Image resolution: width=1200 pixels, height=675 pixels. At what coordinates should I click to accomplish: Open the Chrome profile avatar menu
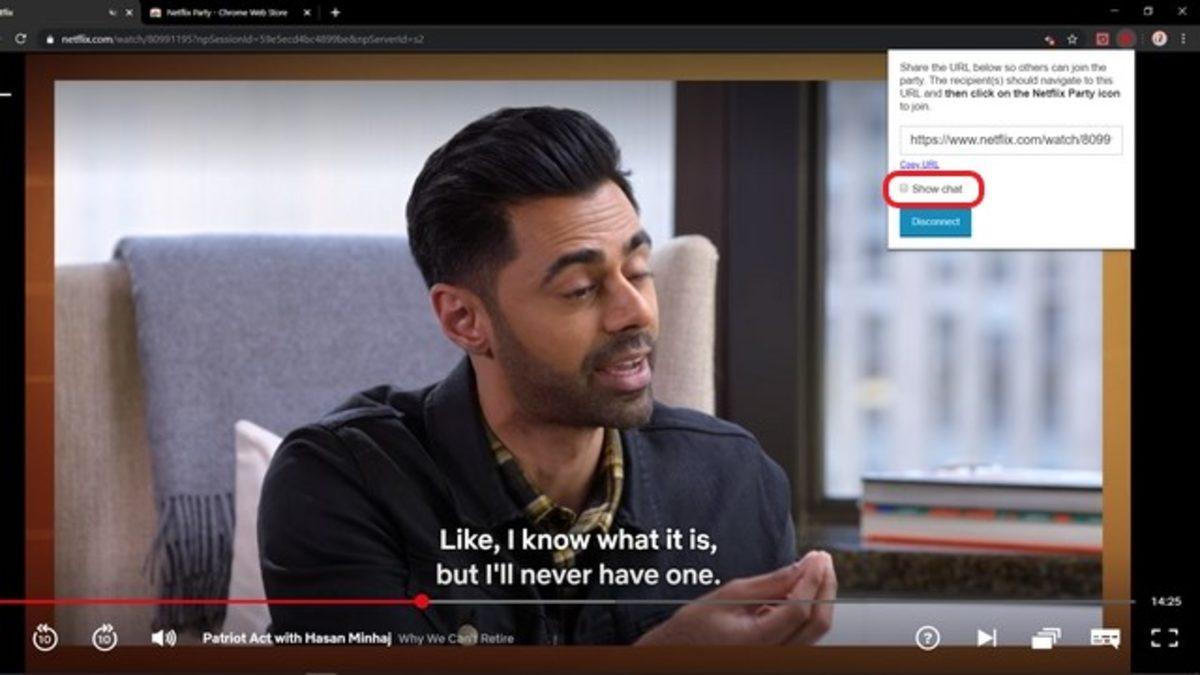tap(1160, 38)
